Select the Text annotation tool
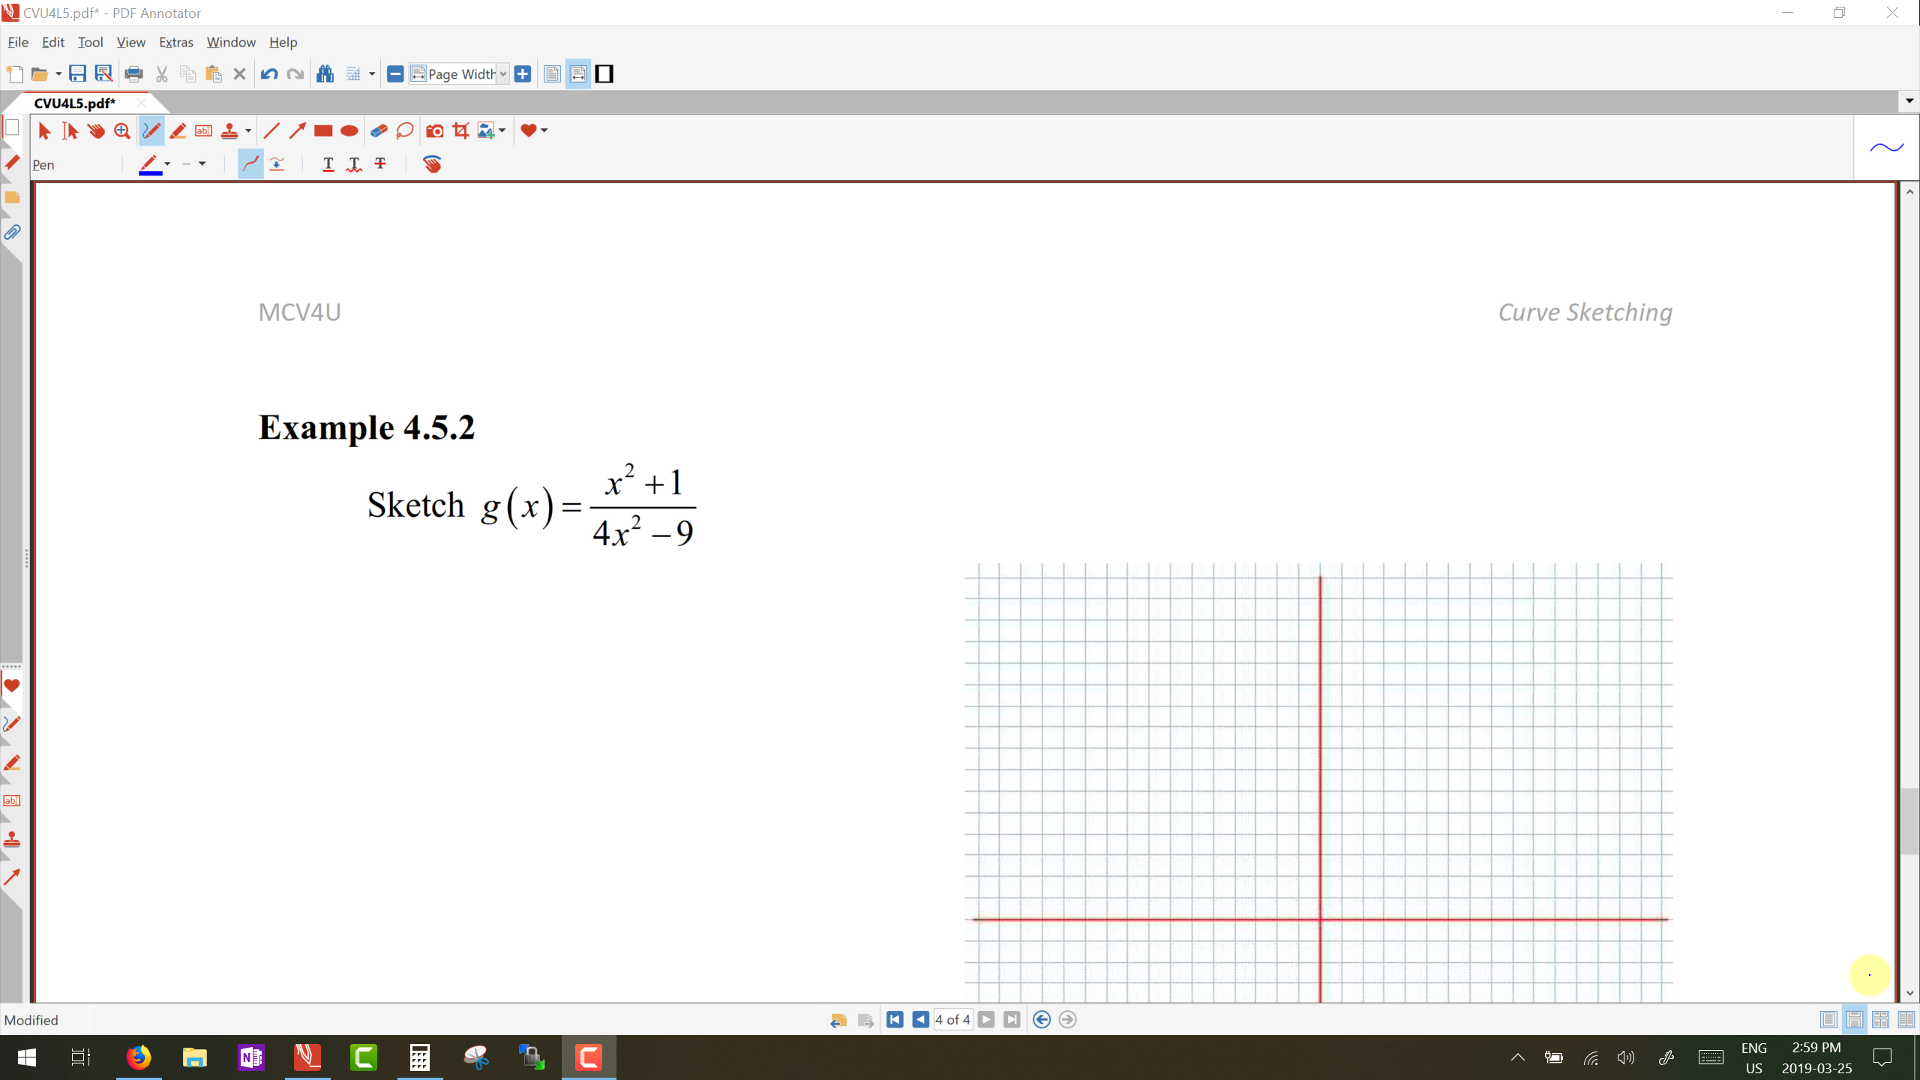Viewport: 1920px width, 1080px height. 204,131
